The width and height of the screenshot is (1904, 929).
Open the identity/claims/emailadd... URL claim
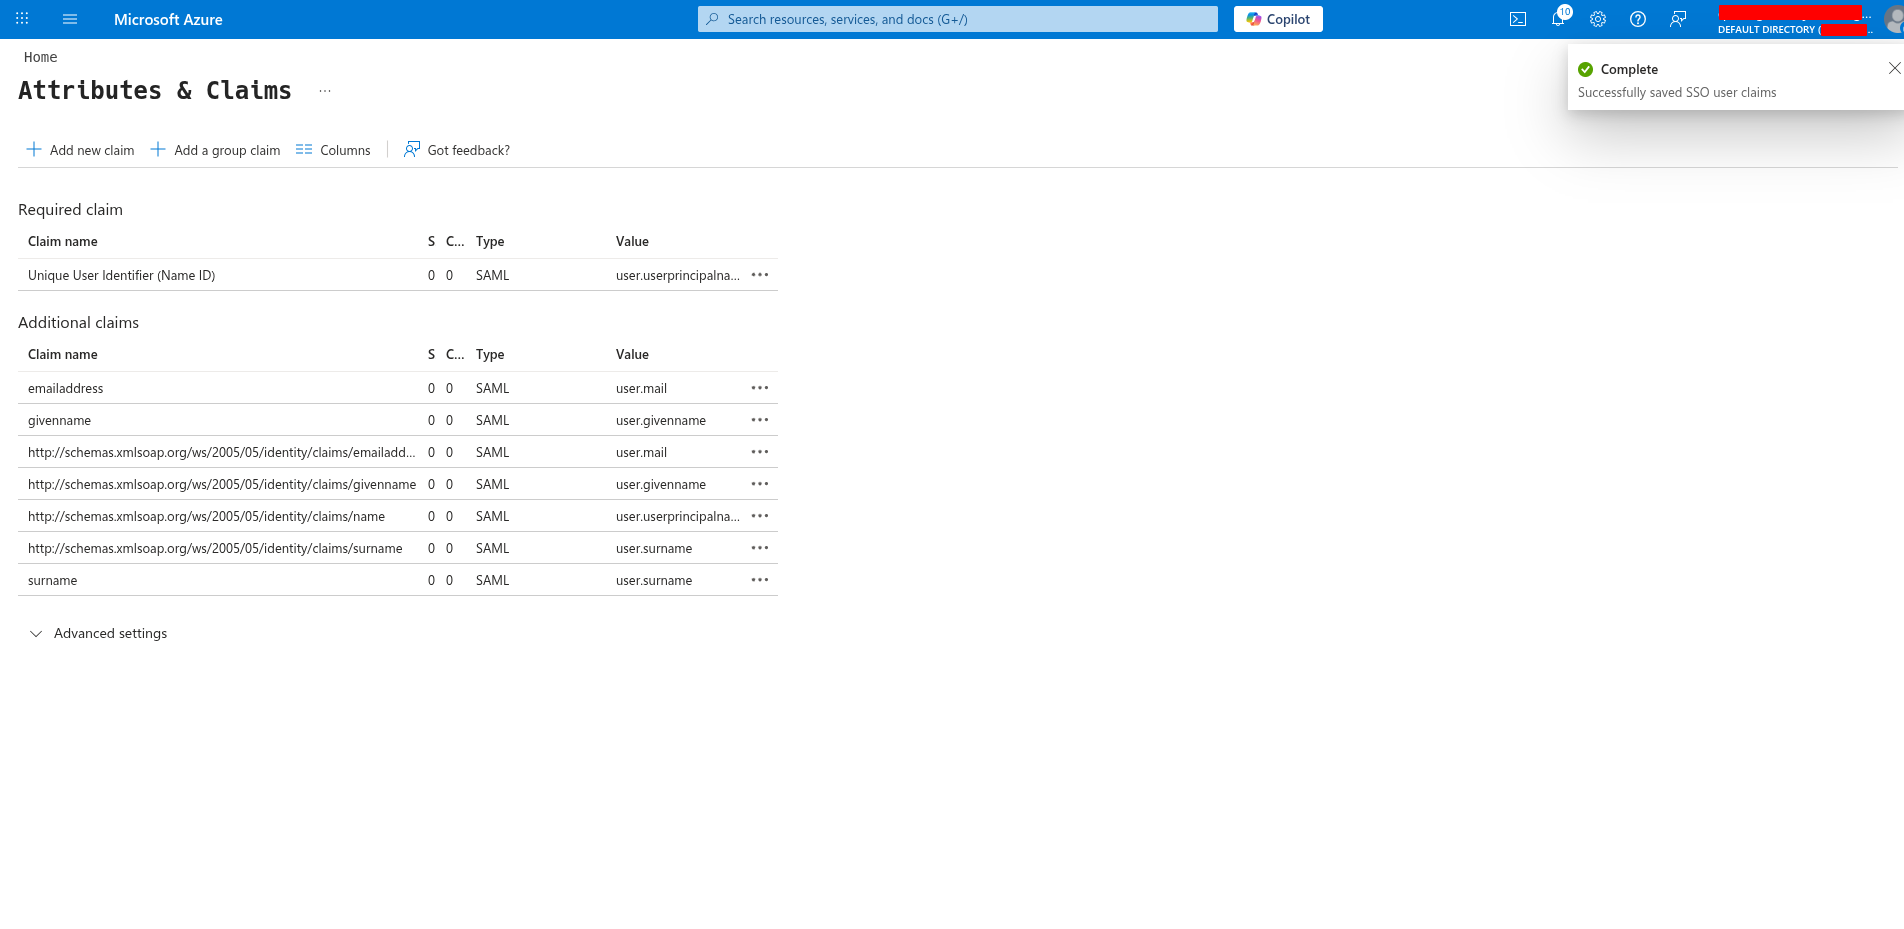tap(221, 452)
